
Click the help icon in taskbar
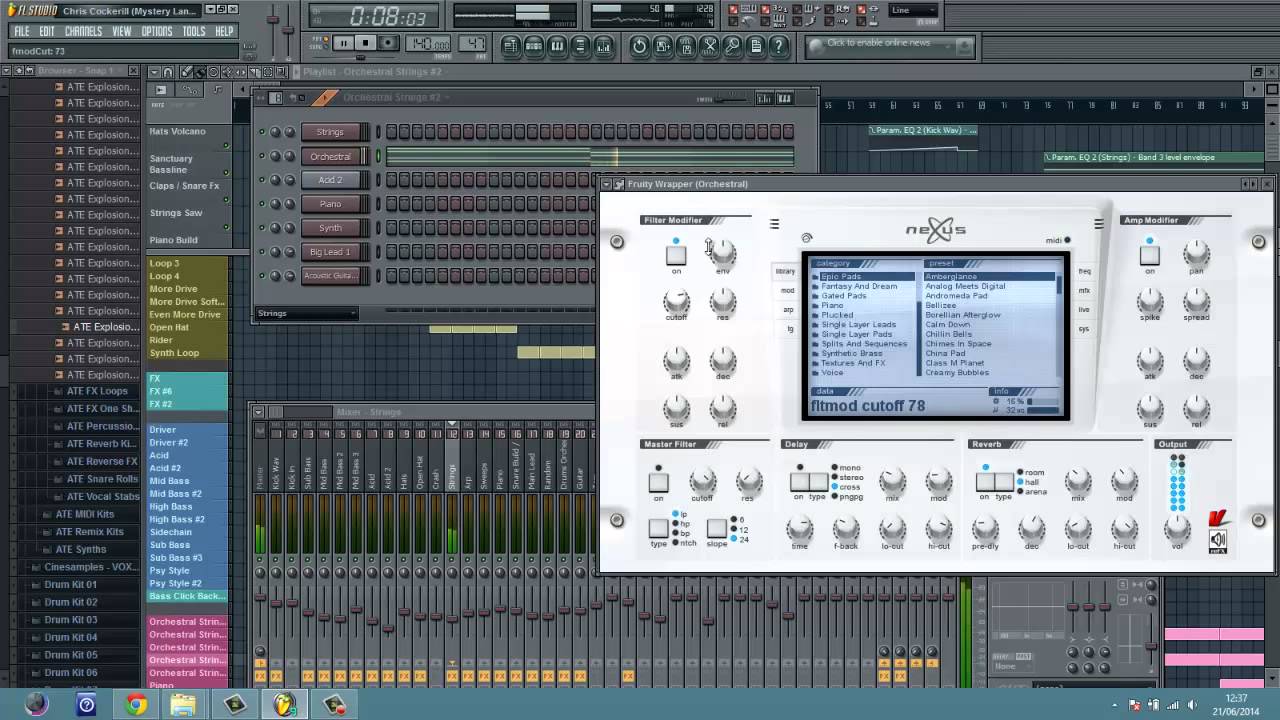pyautogui.click(x=87, y=705)
